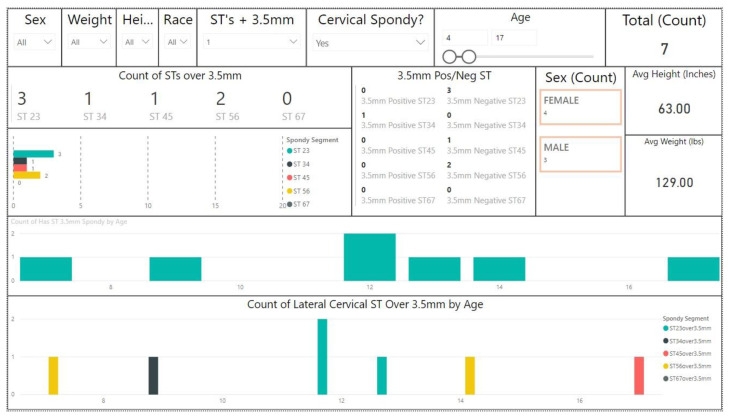Select ST45over3.5mm legend dot in lower chart
The image size is (730, 418).
click(x=666, y=354)
